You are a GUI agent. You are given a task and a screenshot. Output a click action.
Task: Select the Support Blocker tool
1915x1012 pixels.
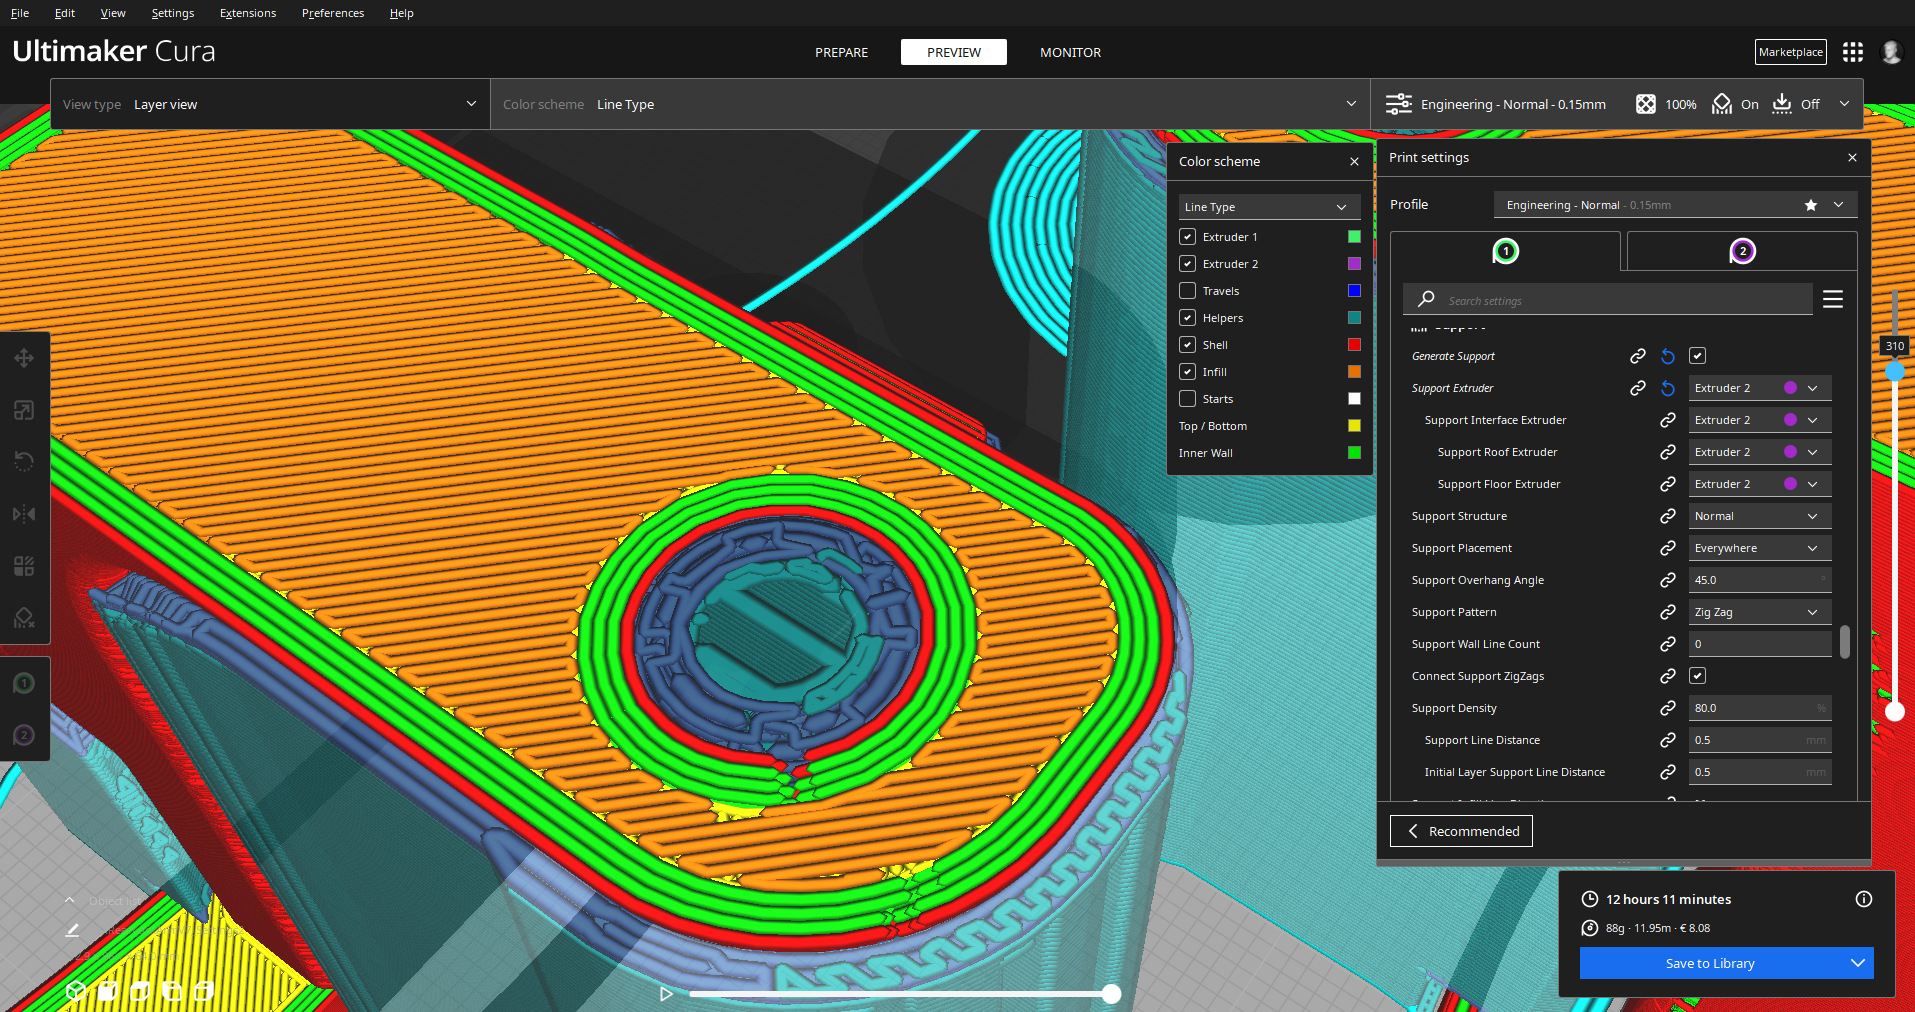click(24, 618)
